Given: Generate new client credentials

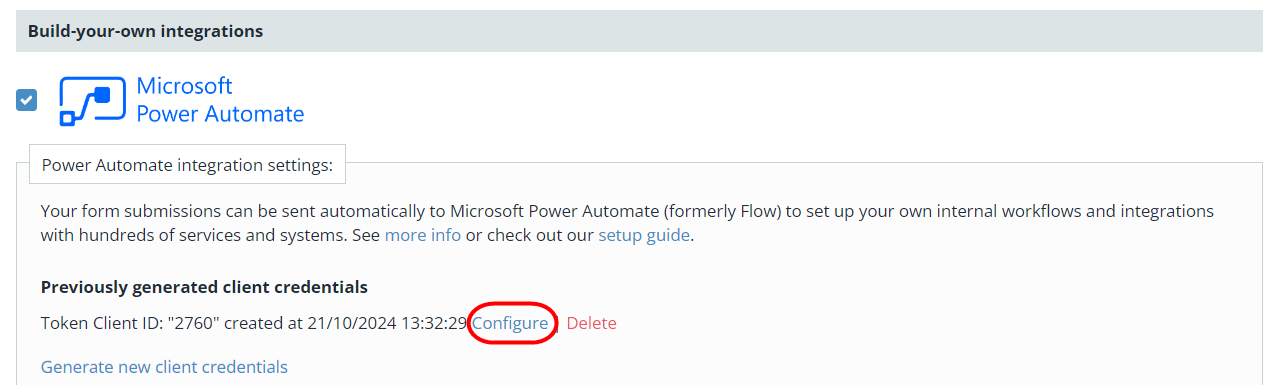Looking at the screenshot, I should click(x=164, y=367).
